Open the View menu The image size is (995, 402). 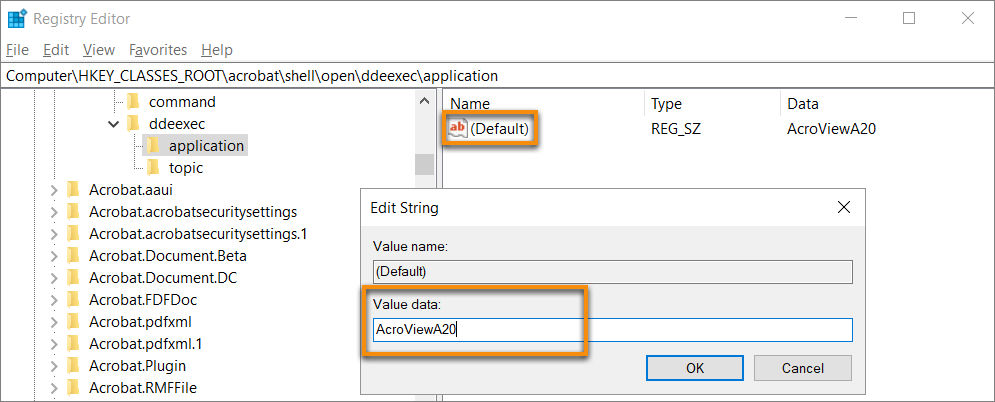[99, 49]
